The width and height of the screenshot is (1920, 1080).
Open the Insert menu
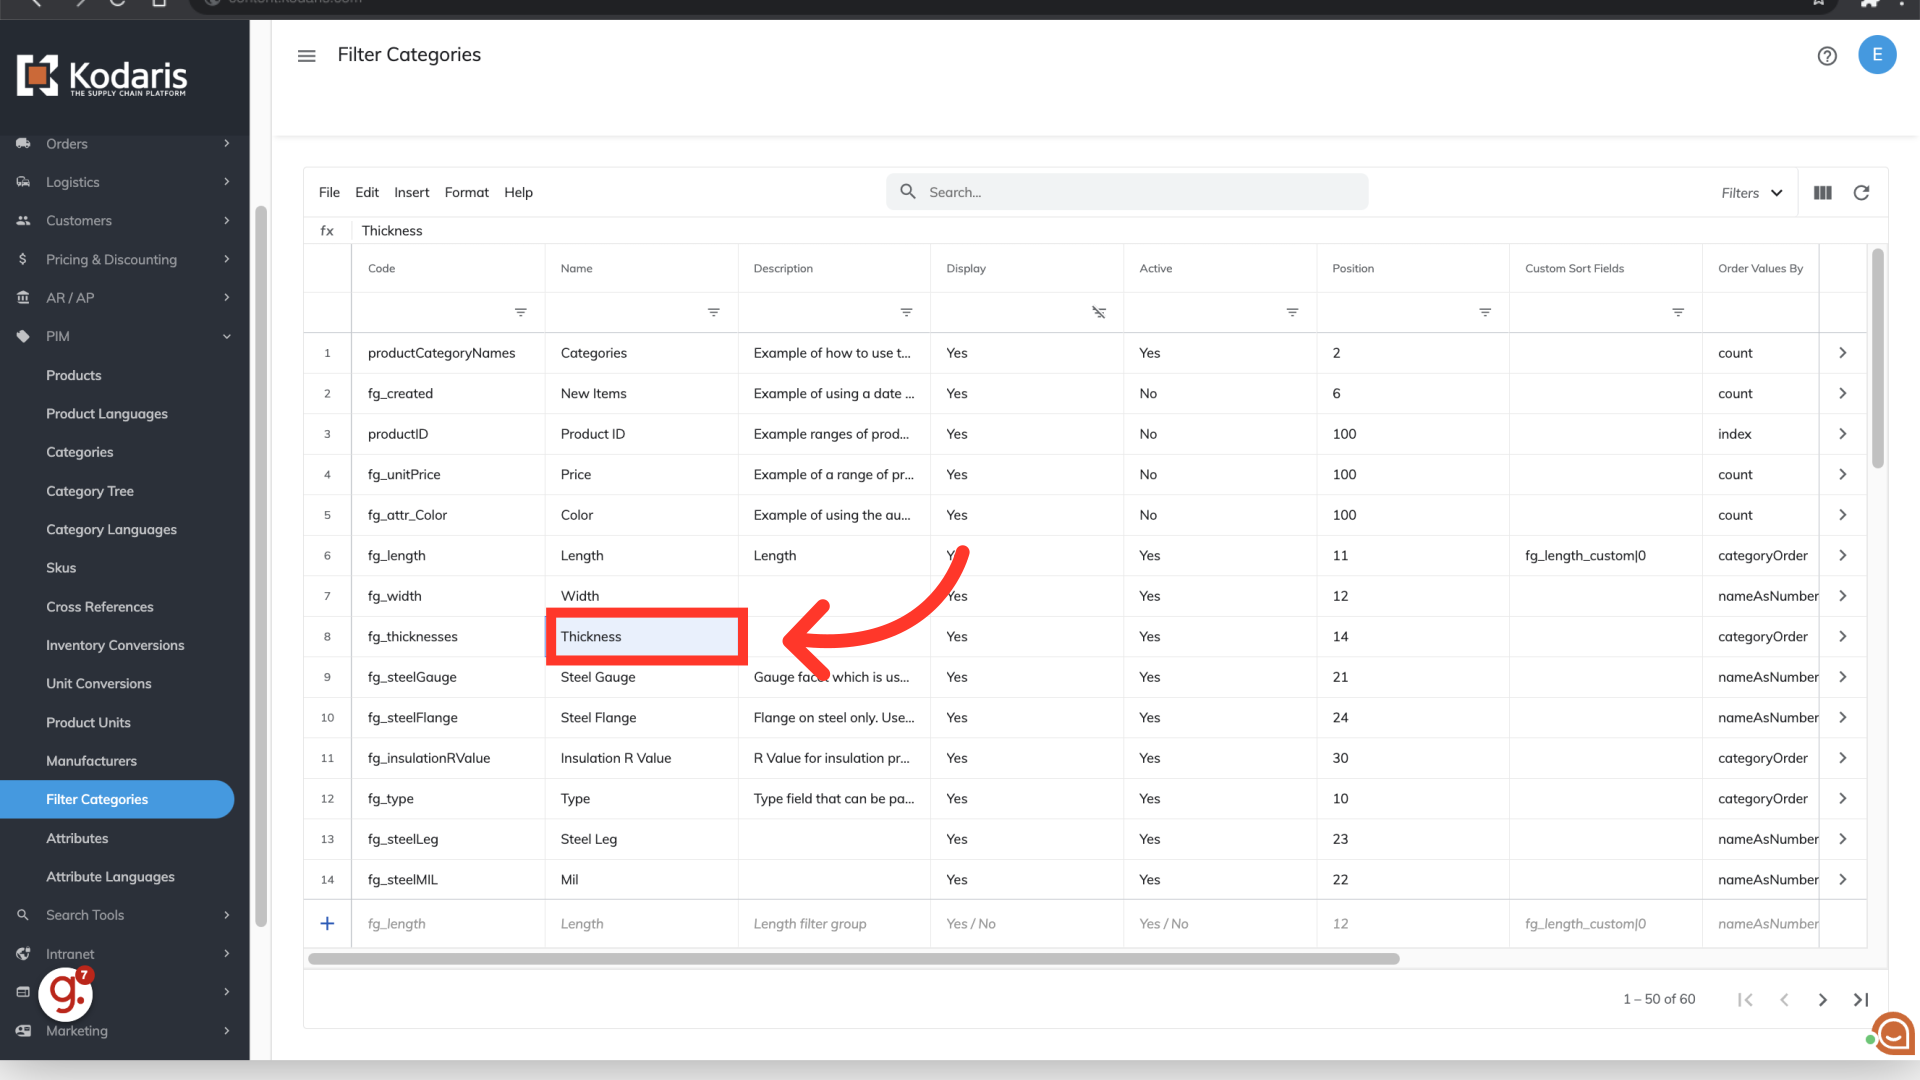411,193
